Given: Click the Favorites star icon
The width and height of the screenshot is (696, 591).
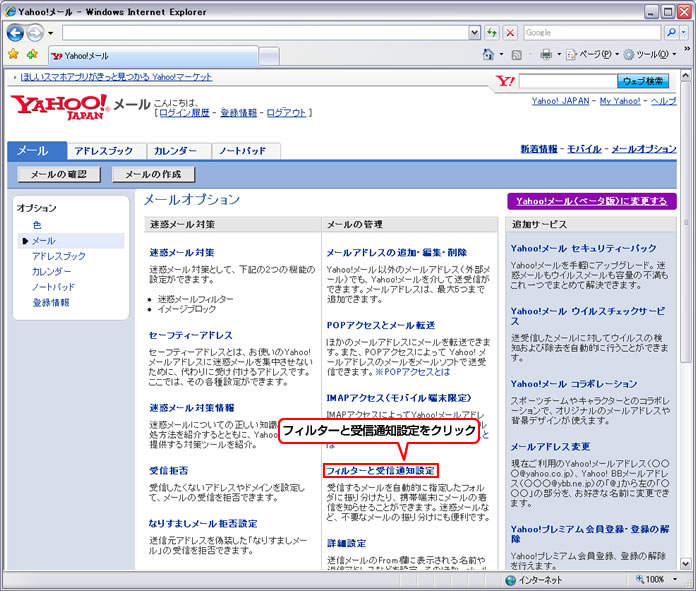Looking at the screenshot, I should (x=14, y=54).
